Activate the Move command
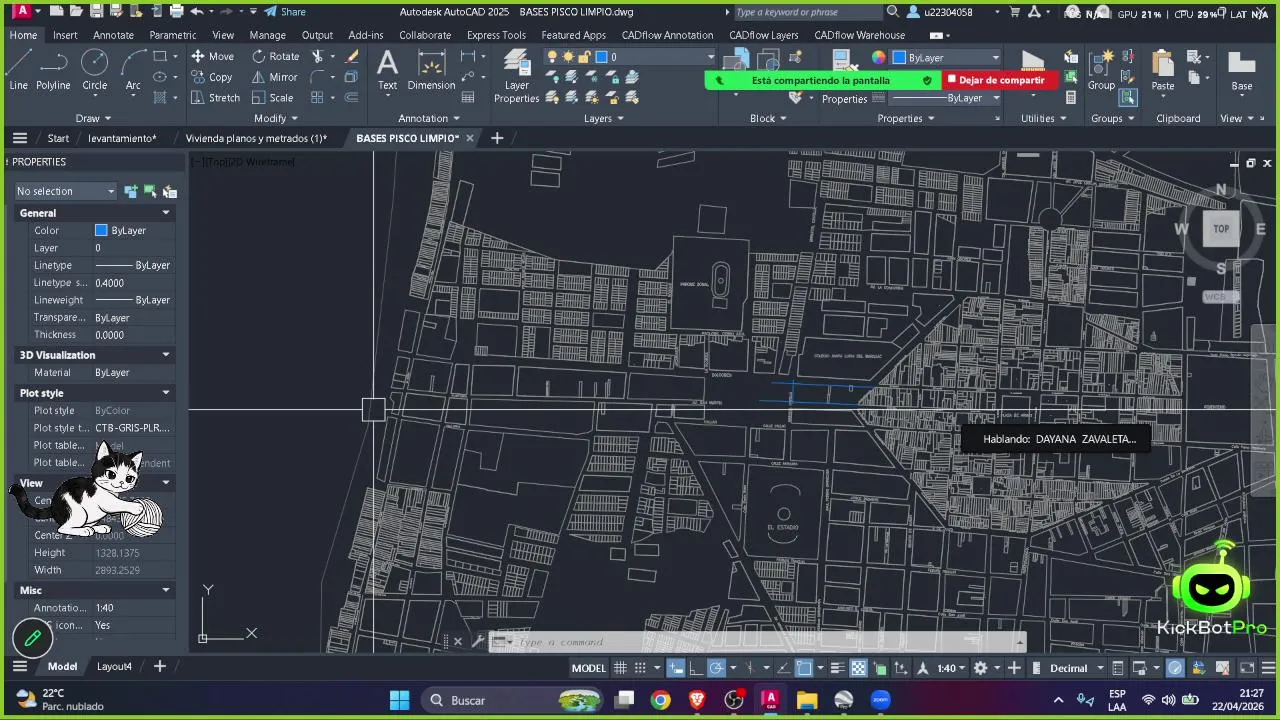 (x=212, y=56)
